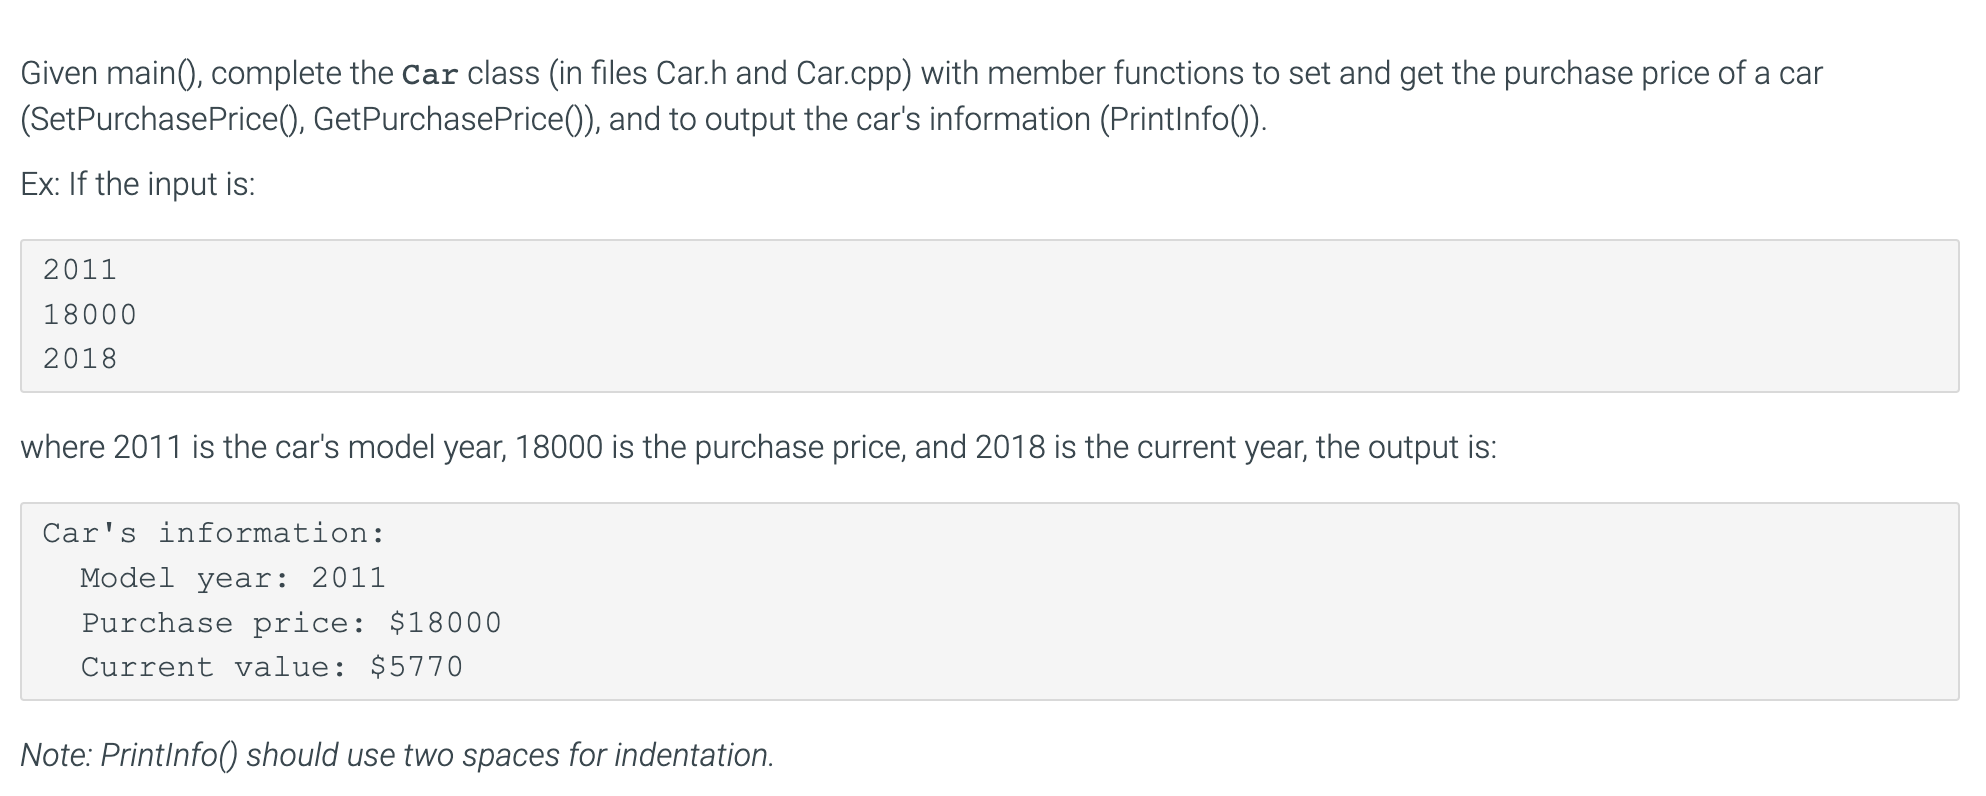Click the SetPurchasePrice() text in the description
This screenshot has width=1986, height=796.
click(x=162, y=120)
